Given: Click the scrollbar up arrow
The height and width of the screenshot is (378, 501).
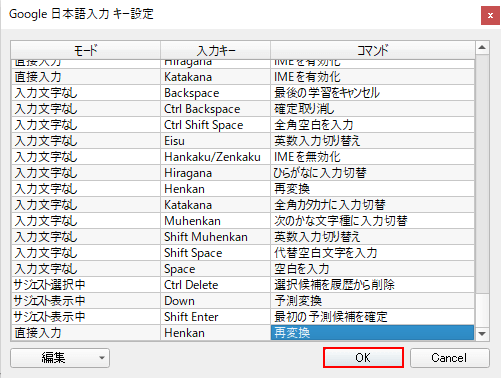Looking at the screenshot, I should coord(482,48).
